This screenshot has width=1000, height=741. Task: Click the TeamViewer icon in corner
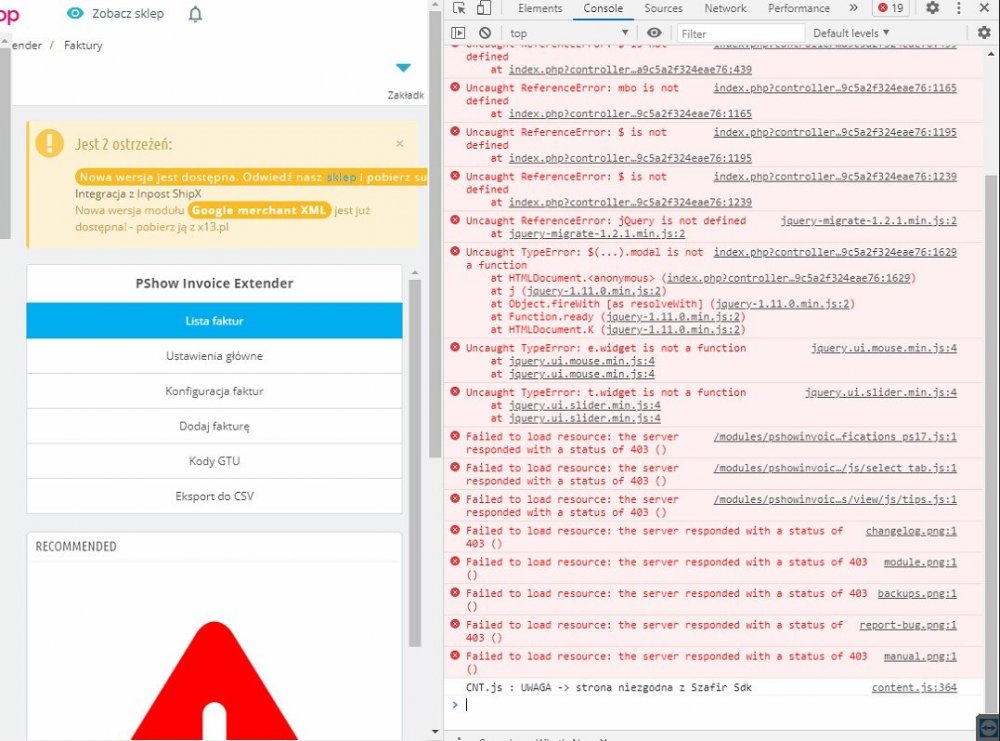tap(987, 728)
